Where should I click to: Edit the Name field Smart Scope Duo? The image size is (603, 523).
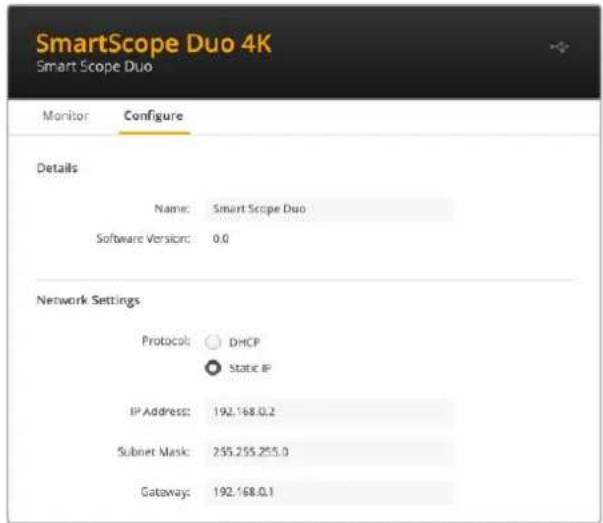(329, 209)
